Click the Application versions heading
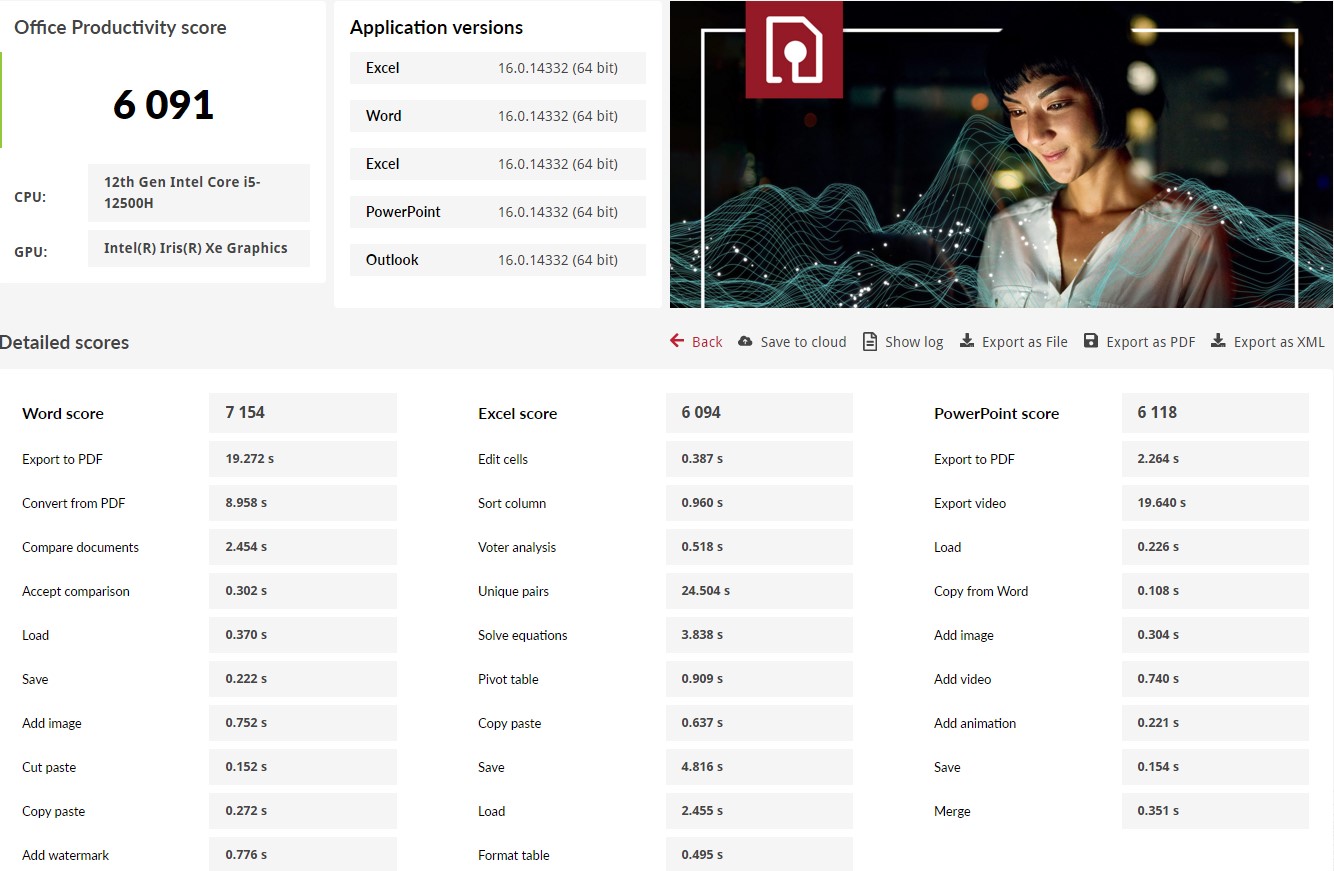This screenshot has width=1334, height=871. click(436, 28)
